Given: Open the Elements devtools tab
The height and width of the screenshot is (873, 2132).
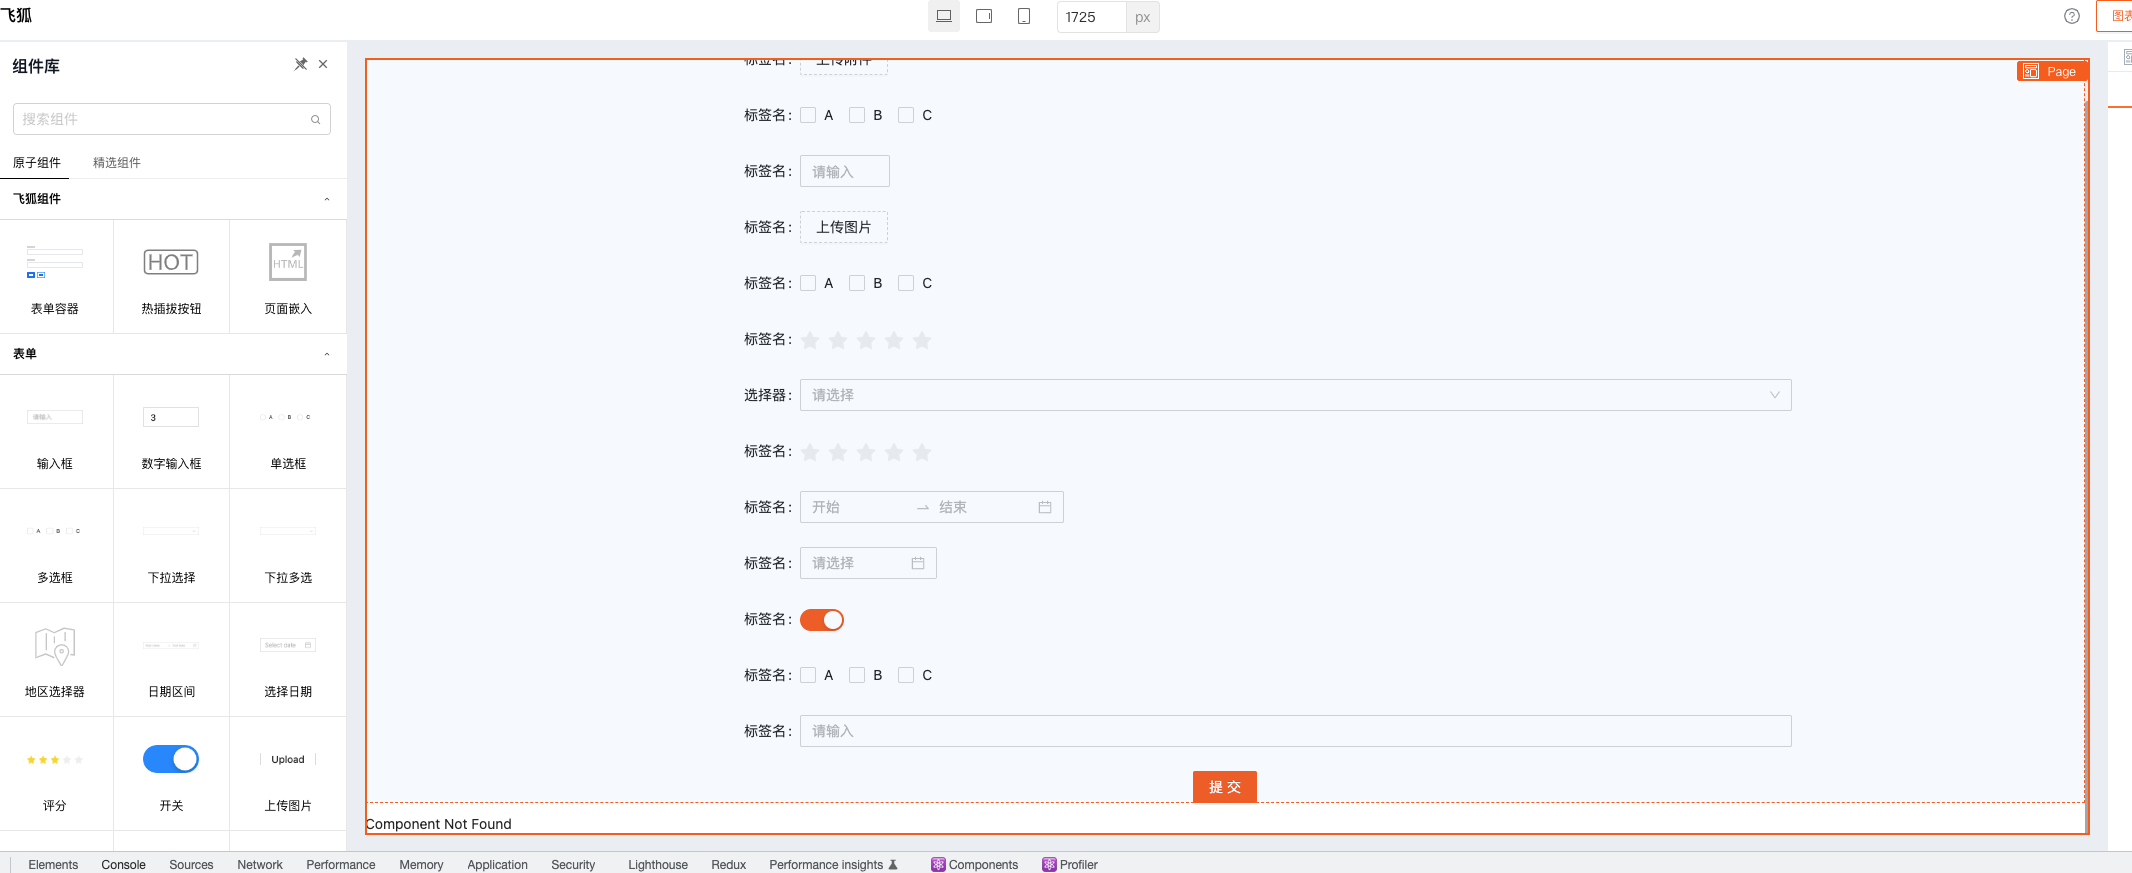Looking at the screenshot, I should point(53,864).
